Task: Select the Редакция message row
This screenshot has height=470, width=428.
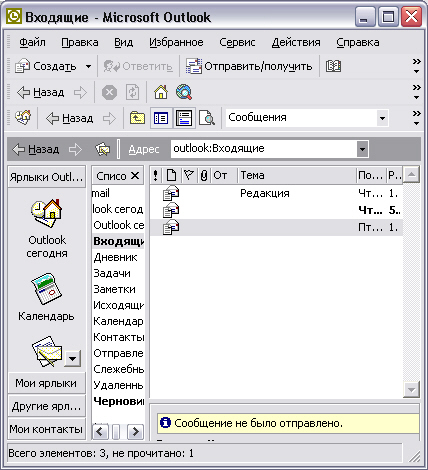Action: point(276,193)
